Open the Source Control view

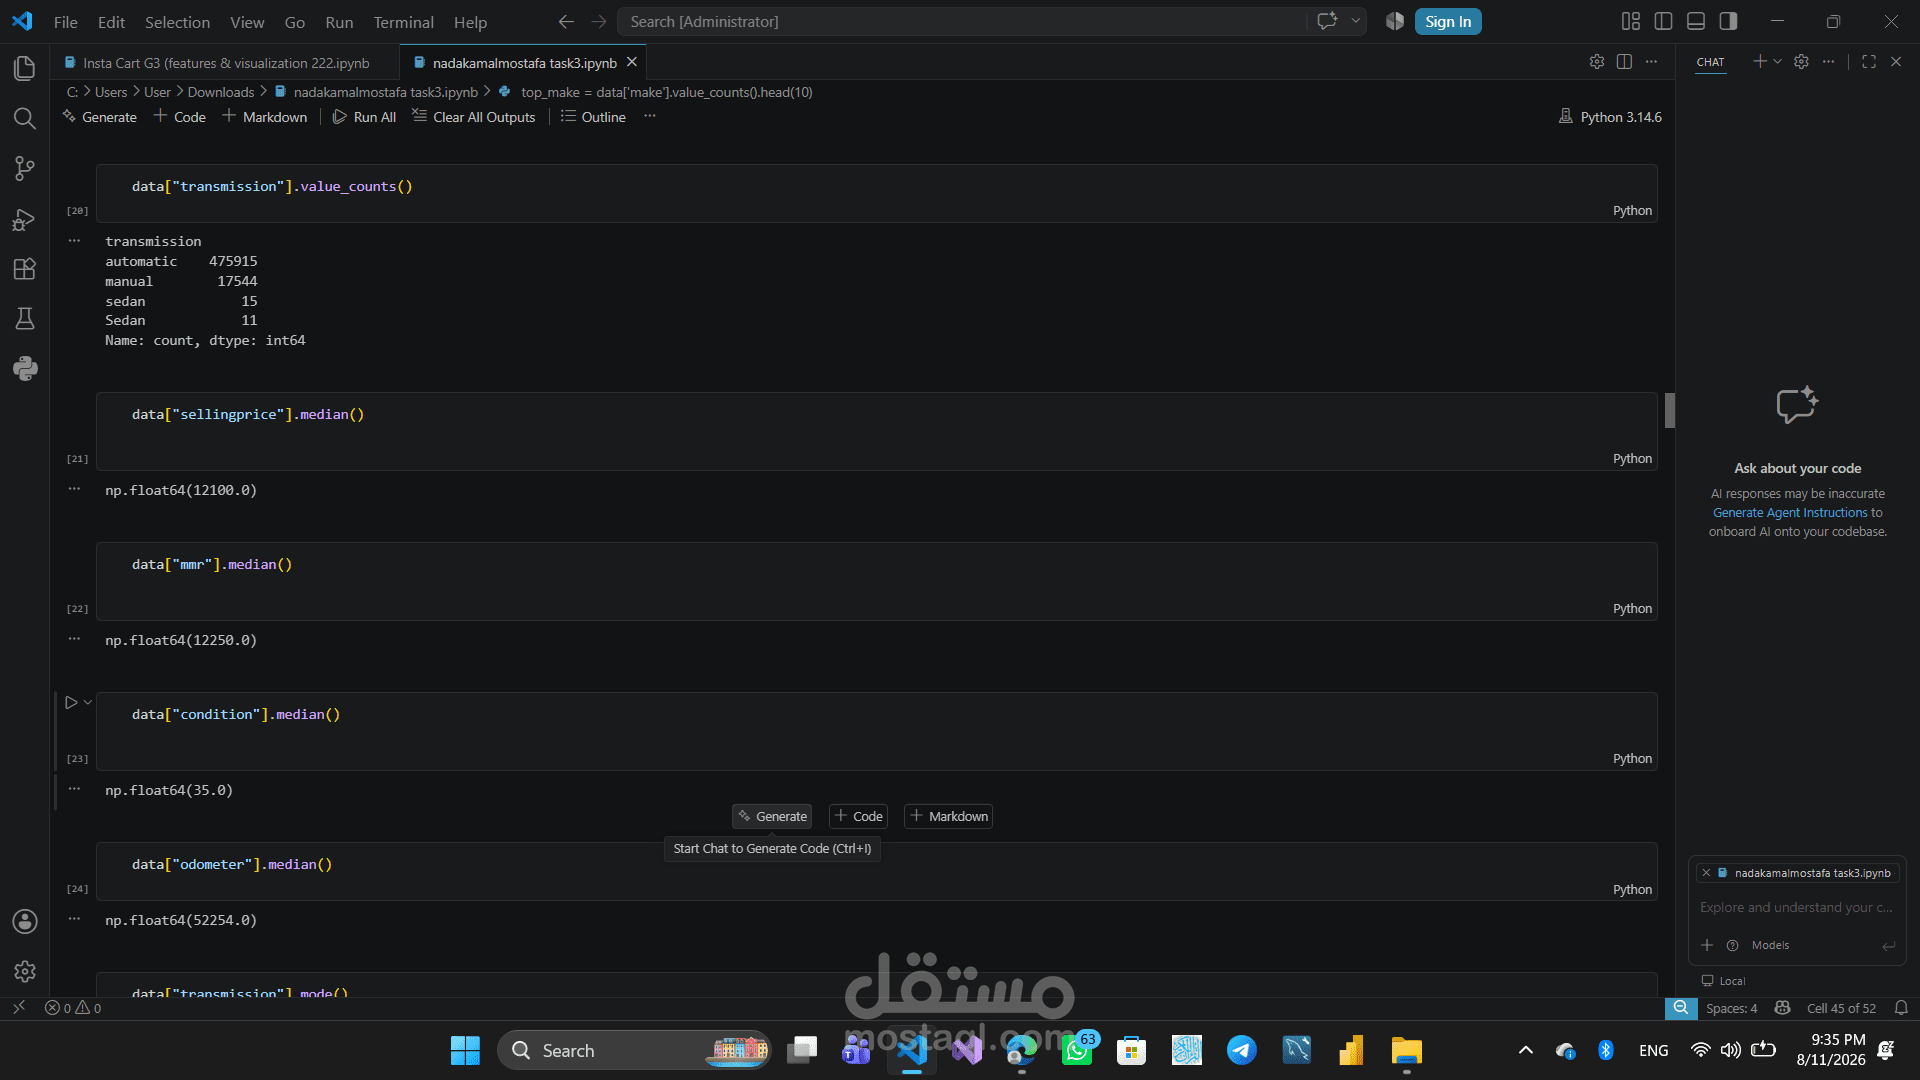click(x=25, y=169)
